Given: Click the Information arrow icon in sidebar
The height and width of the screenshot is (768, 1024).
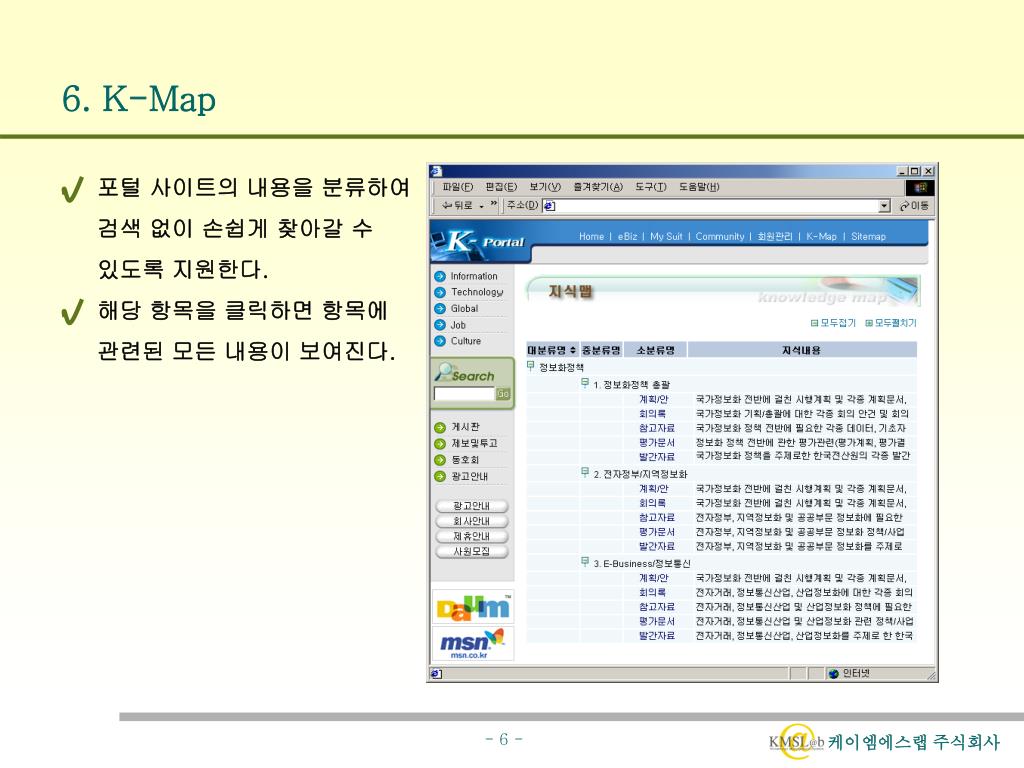Looking at the screenshot, I should pyautogui.click(x=440, y=276).
